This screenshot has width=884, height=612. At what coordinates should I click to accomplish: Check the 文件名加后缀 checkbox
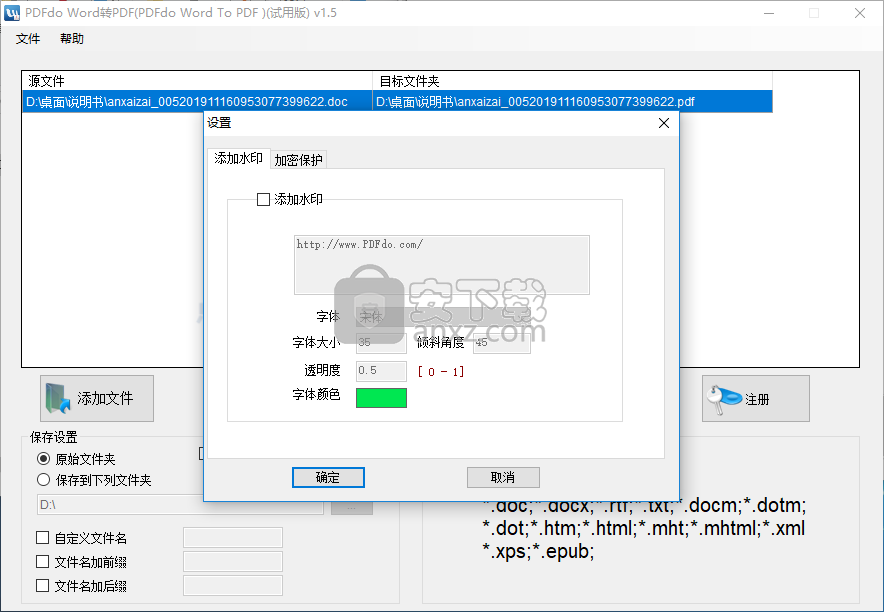(x=42, y=586)
